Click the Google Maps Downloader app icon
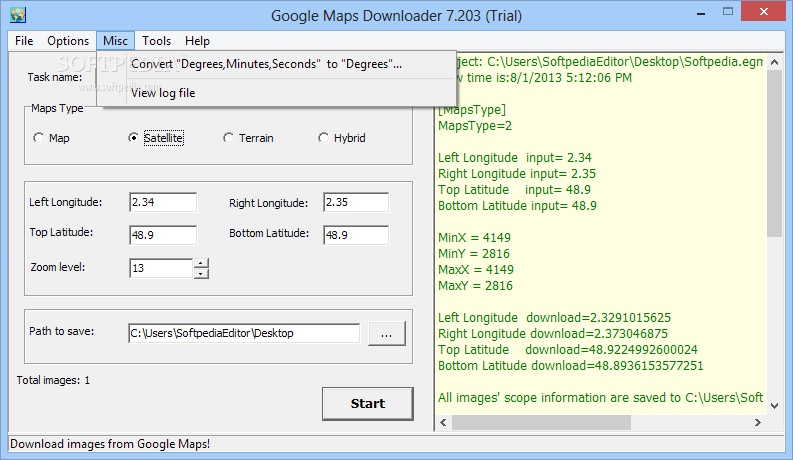The height and width of the screenshot is (460, 793). 18,15
